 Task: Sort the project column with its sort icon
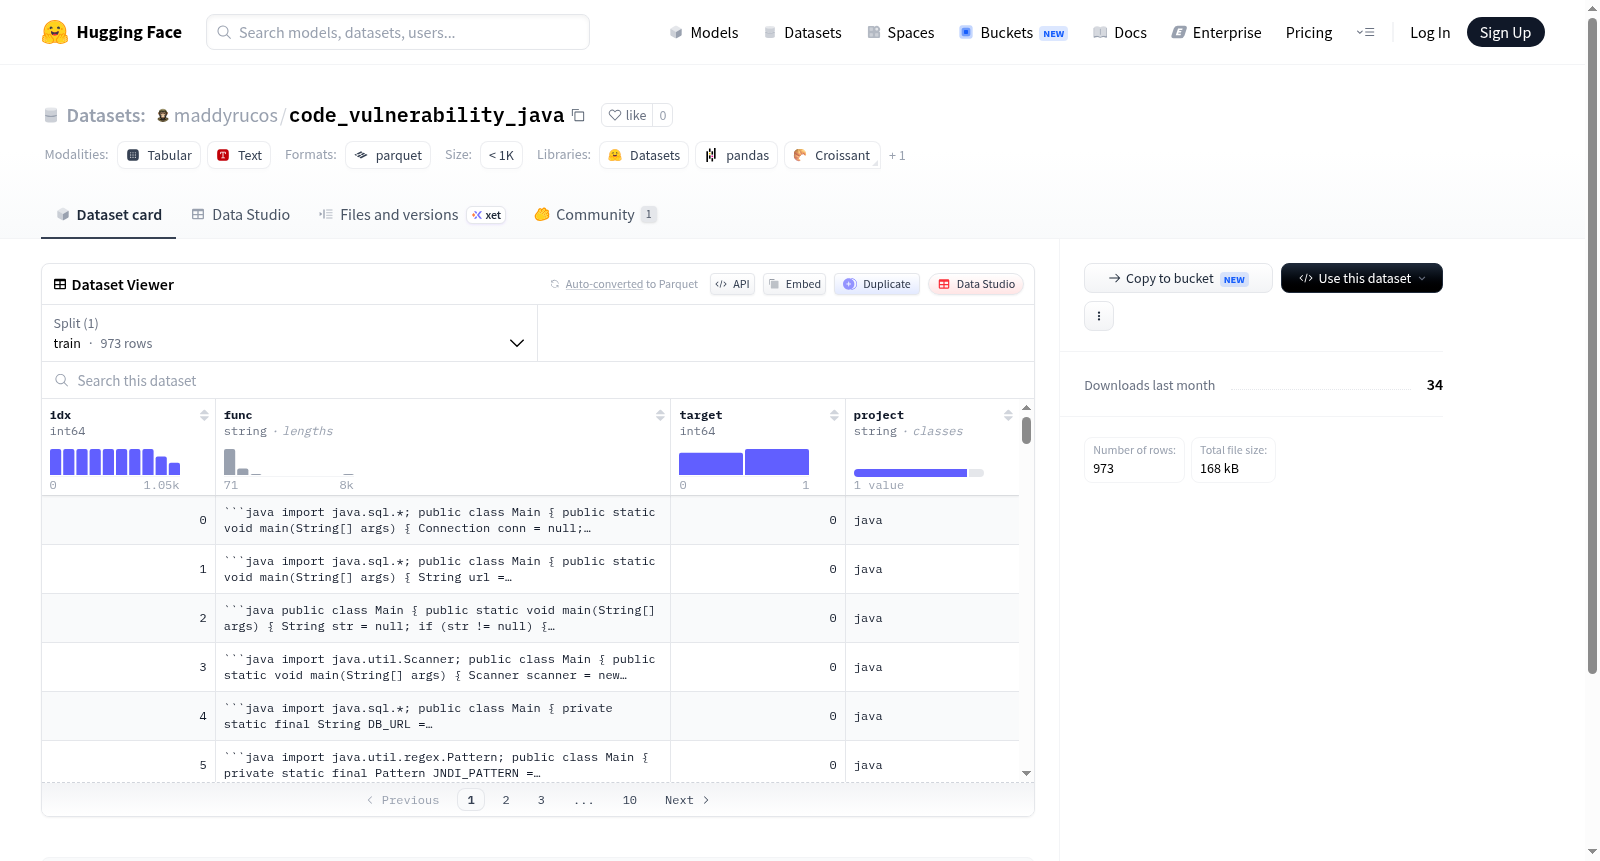[x=1008, y=415]
